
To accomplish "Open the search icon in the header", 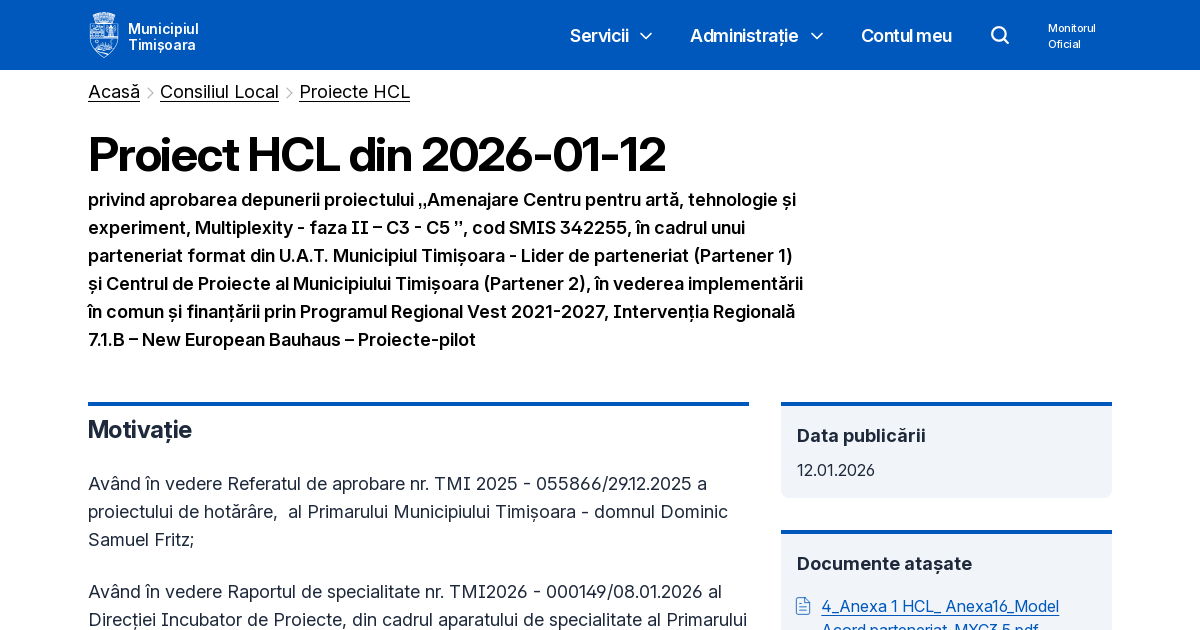I will [999, 34].
